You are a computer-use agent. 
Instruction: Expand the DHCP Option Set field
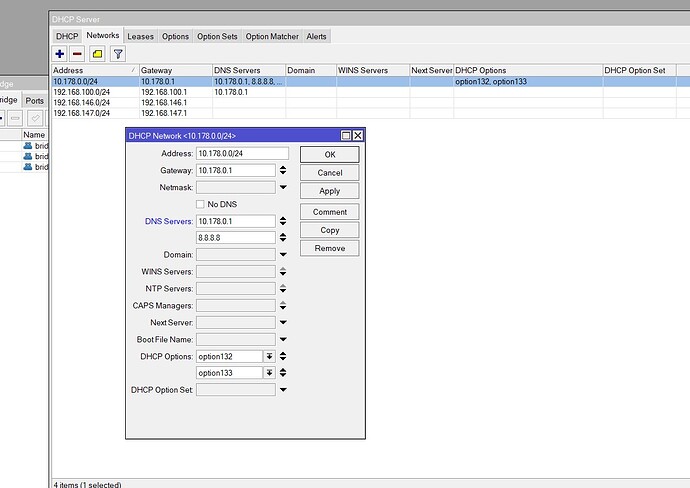click(x=283, y=390)
